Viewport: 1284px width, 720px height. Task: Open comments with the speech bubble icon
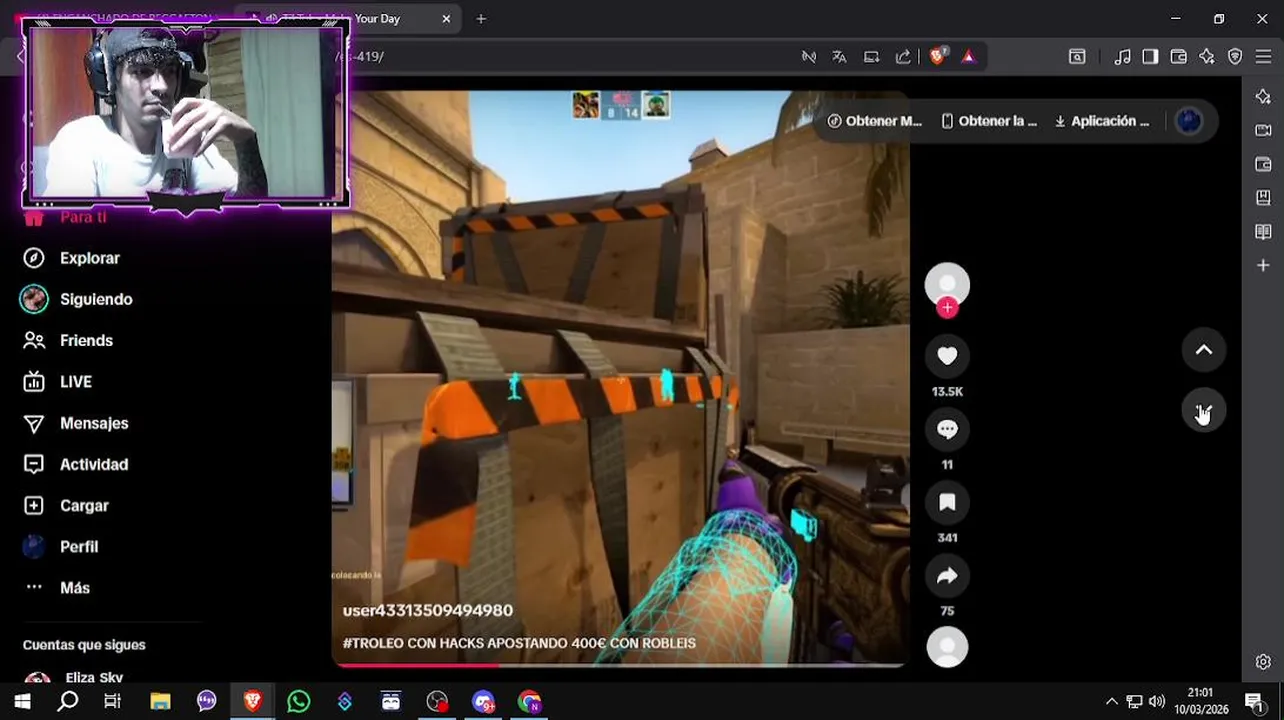(947, 429)
